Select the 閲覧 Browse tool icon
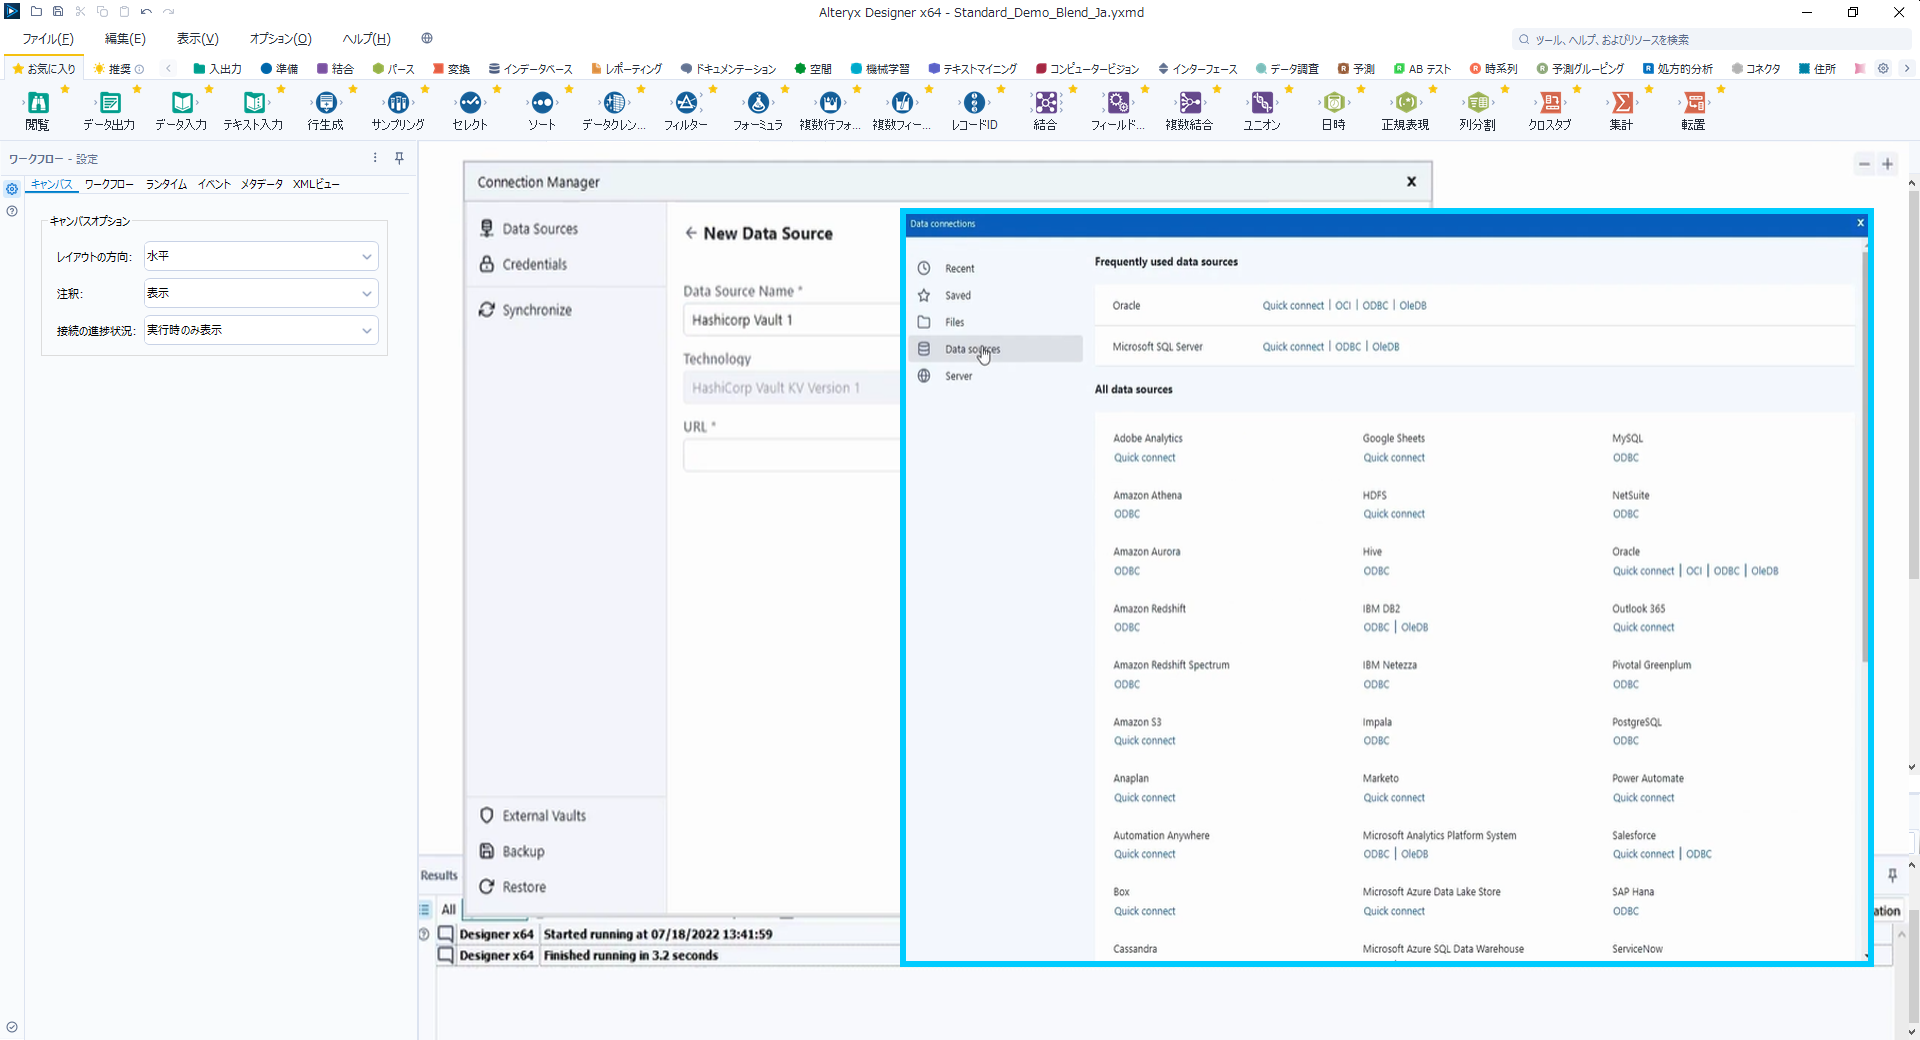The height and width of the screenshot is (1040, 1920). [x=38, y=103]
